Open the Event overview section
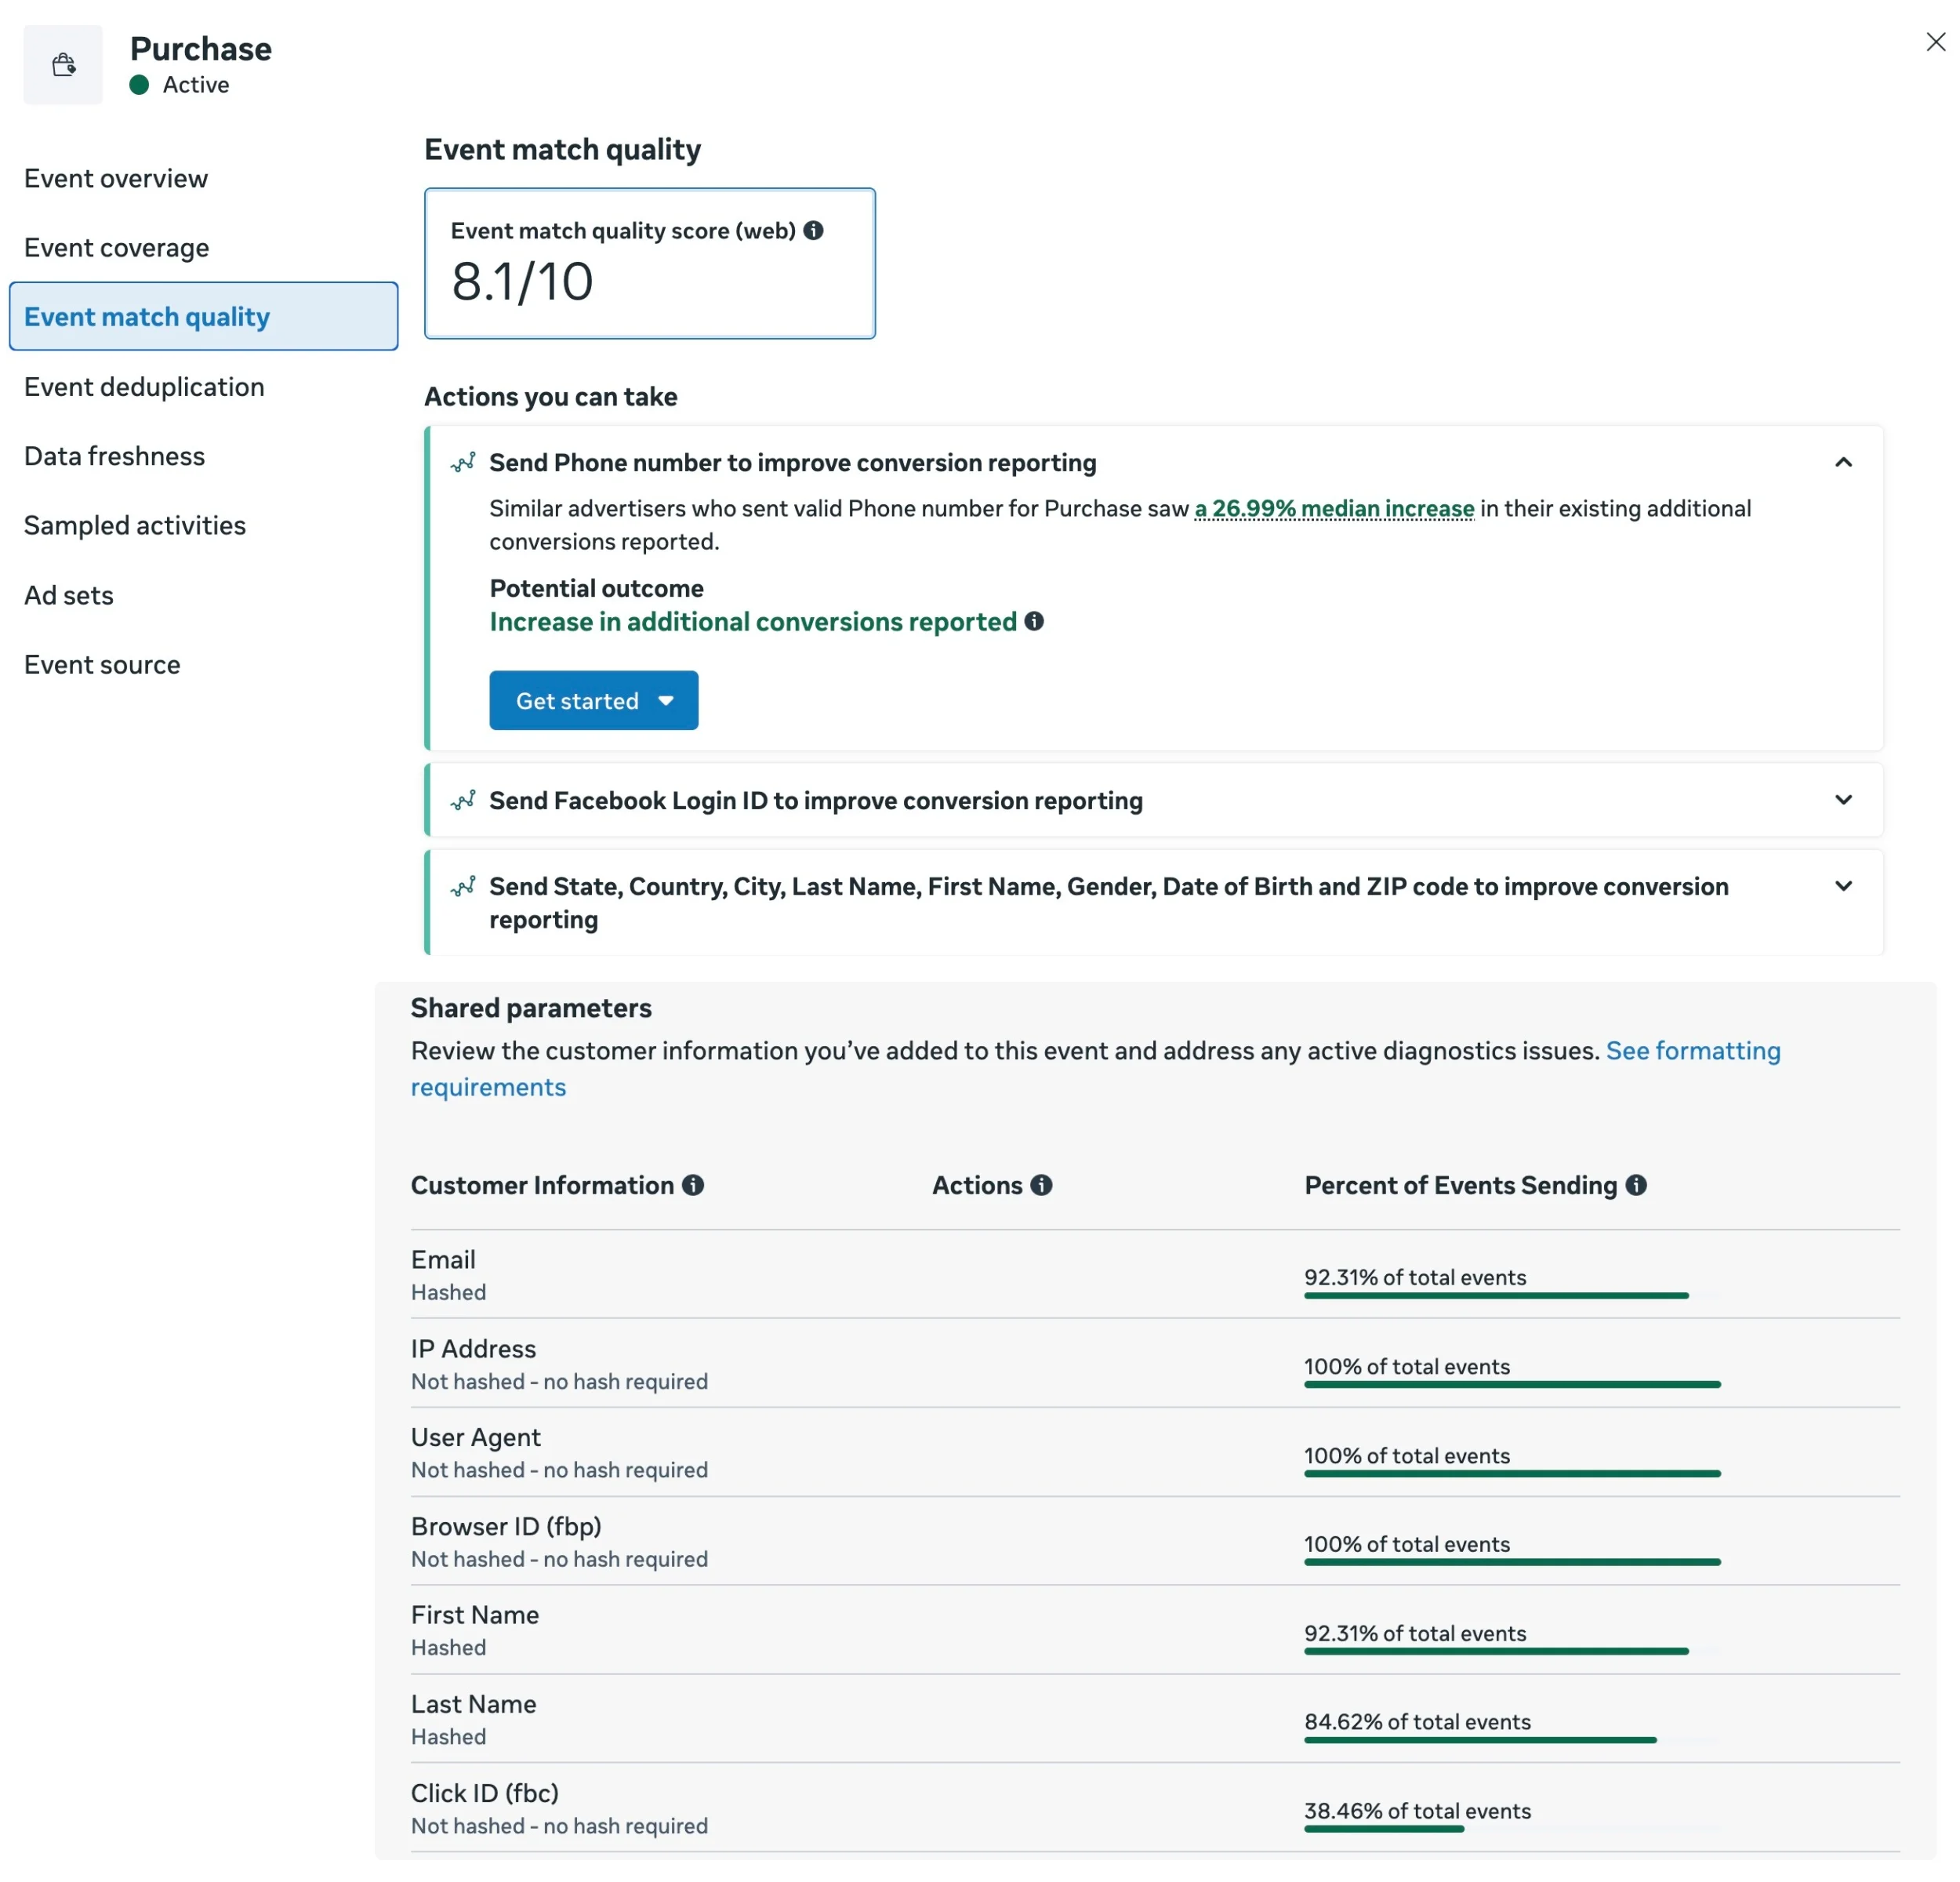 [116, 178]
